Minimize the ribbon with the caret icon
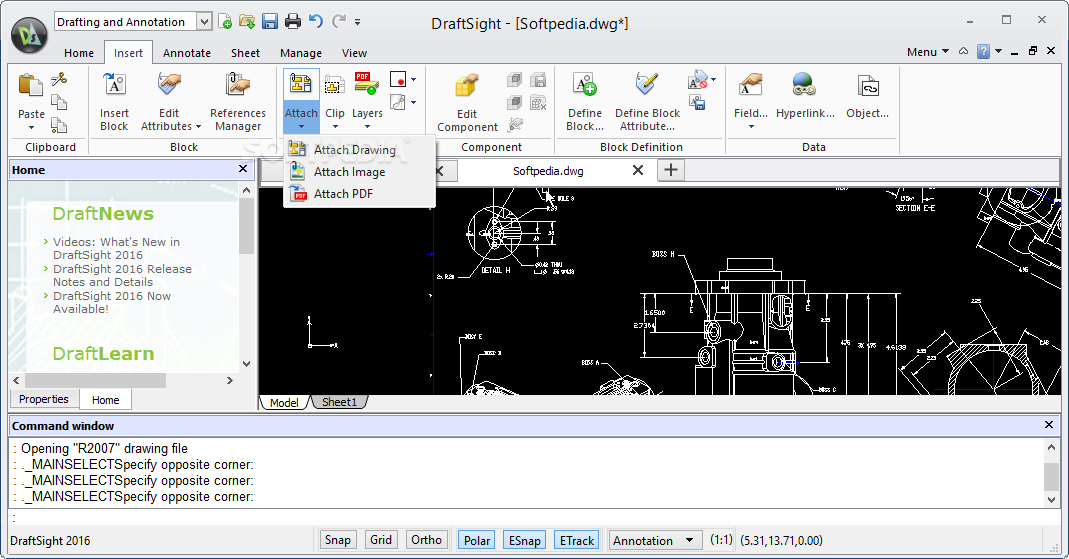1069x559 pixels. 963,51
